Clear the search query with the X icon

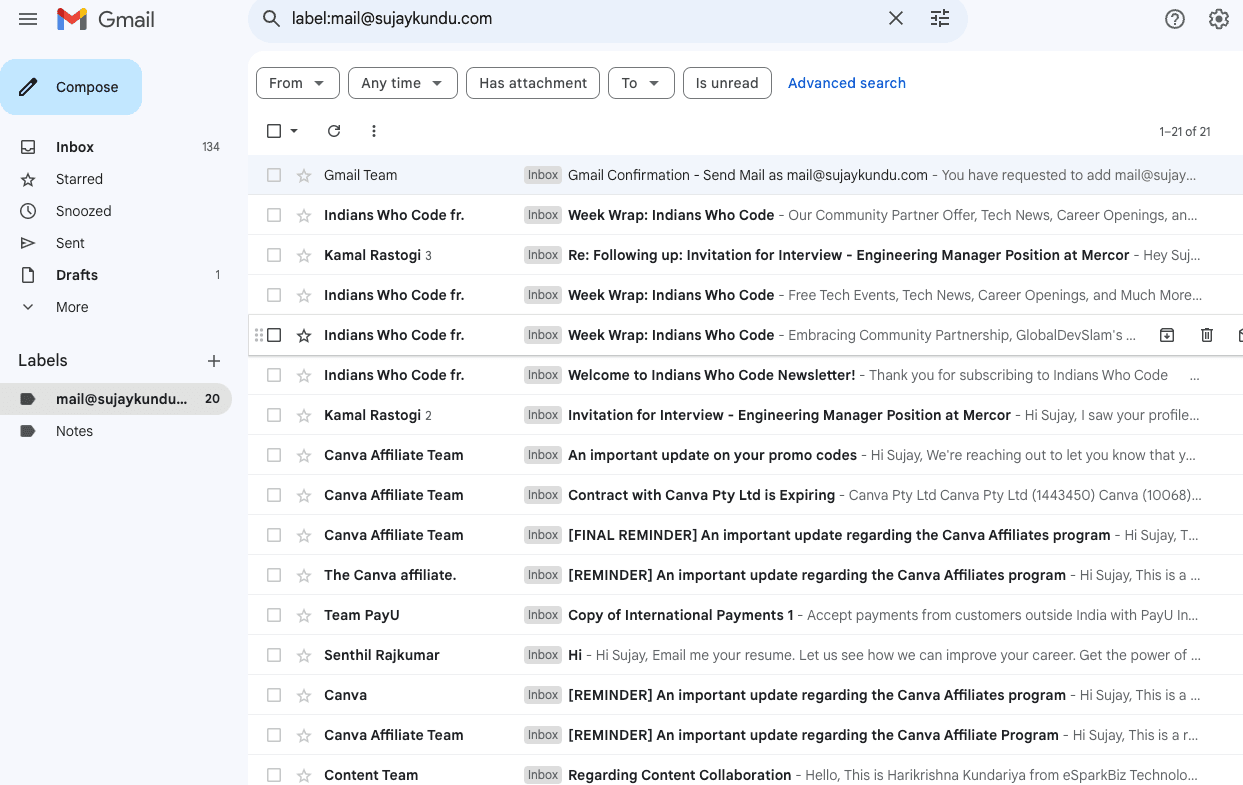[x=895, y=18]
